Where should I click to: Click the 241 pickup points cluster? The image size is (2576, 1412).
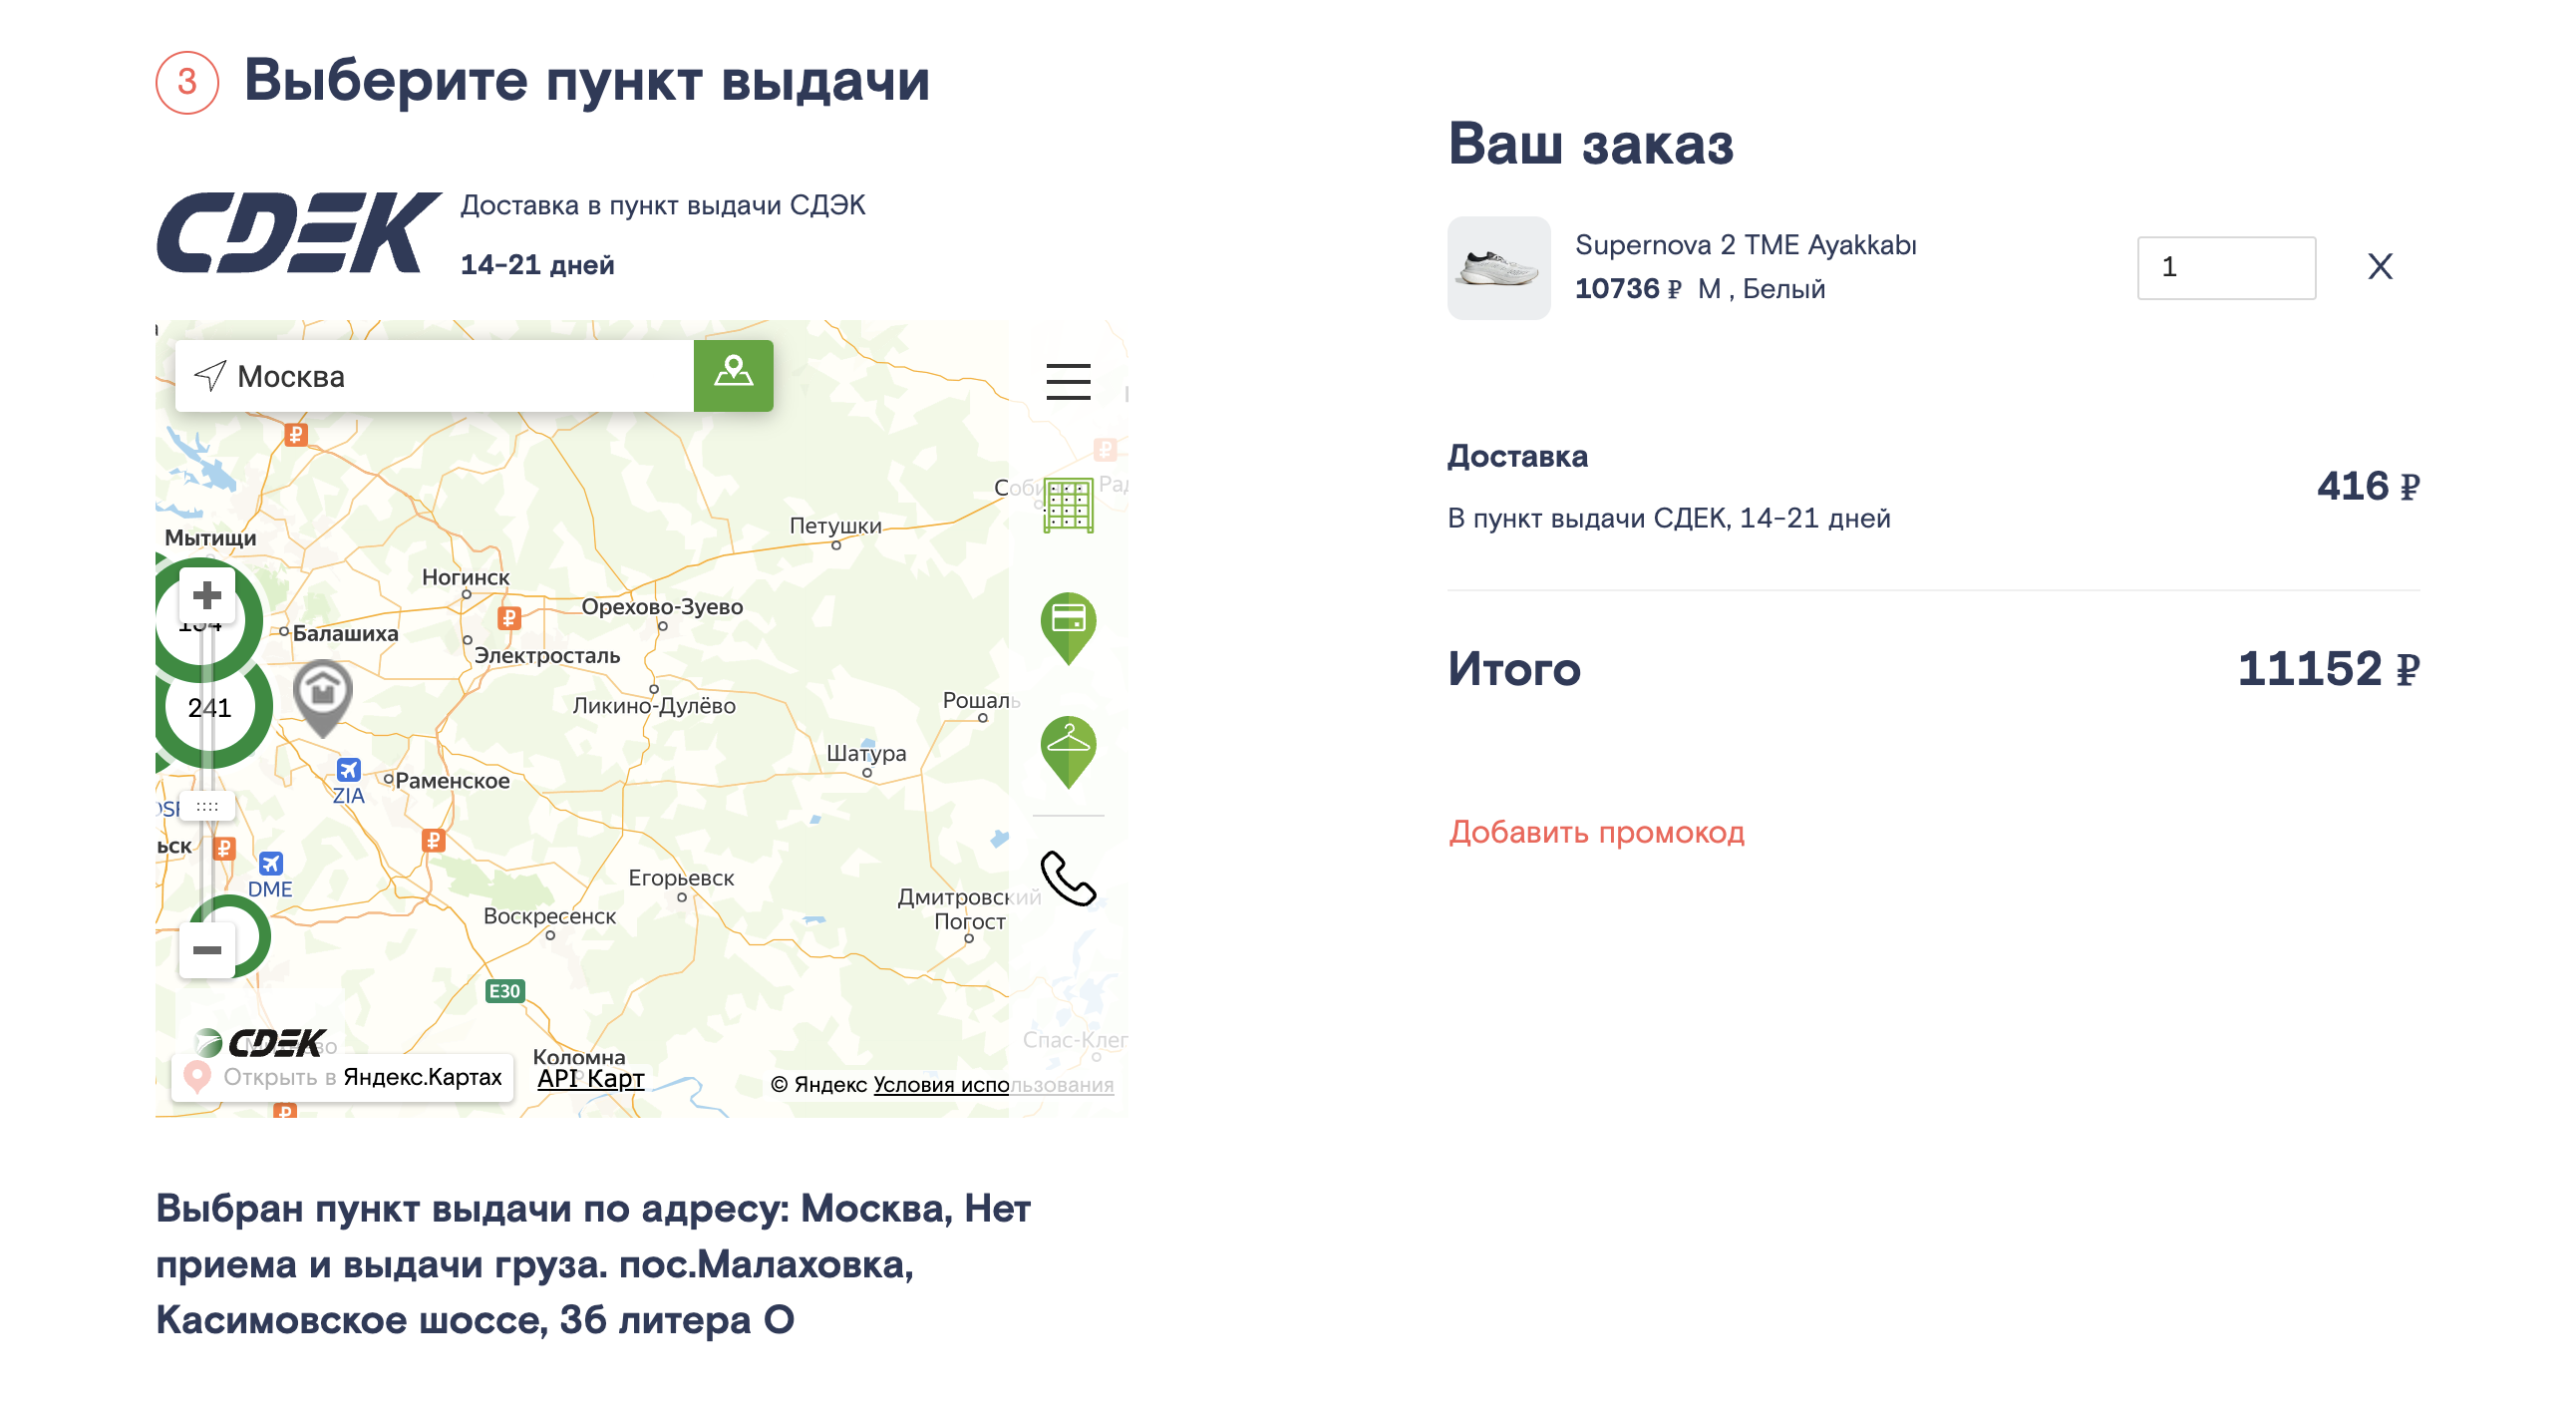(209, 708)
